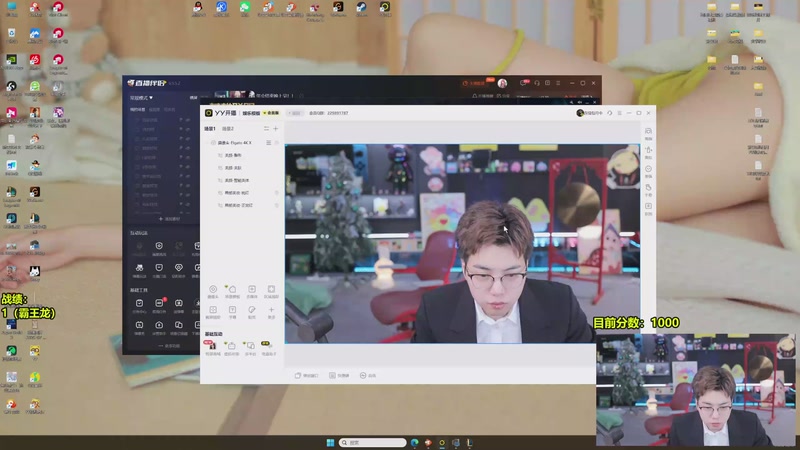Open the multi-screen interaction tool
The image size is (800, 450).
tap(250, 348)
